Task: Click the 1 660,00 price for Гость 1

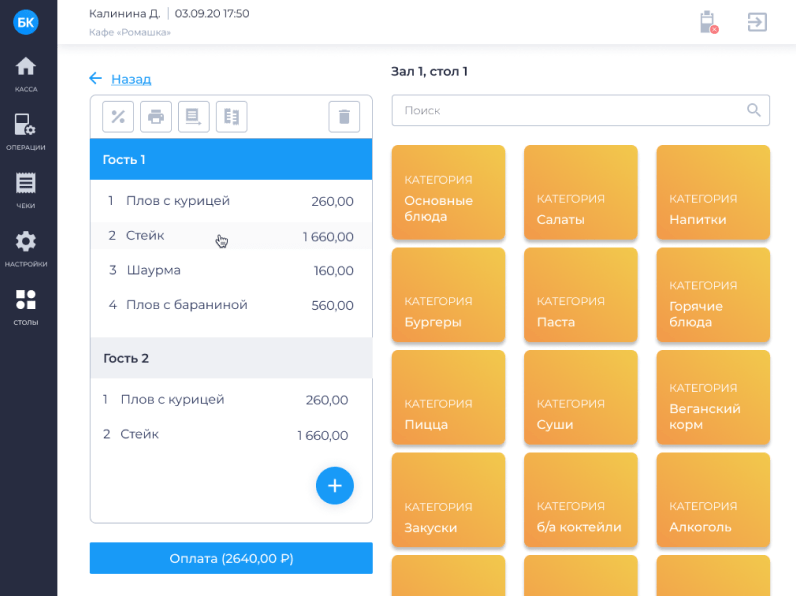Action: 328,237
